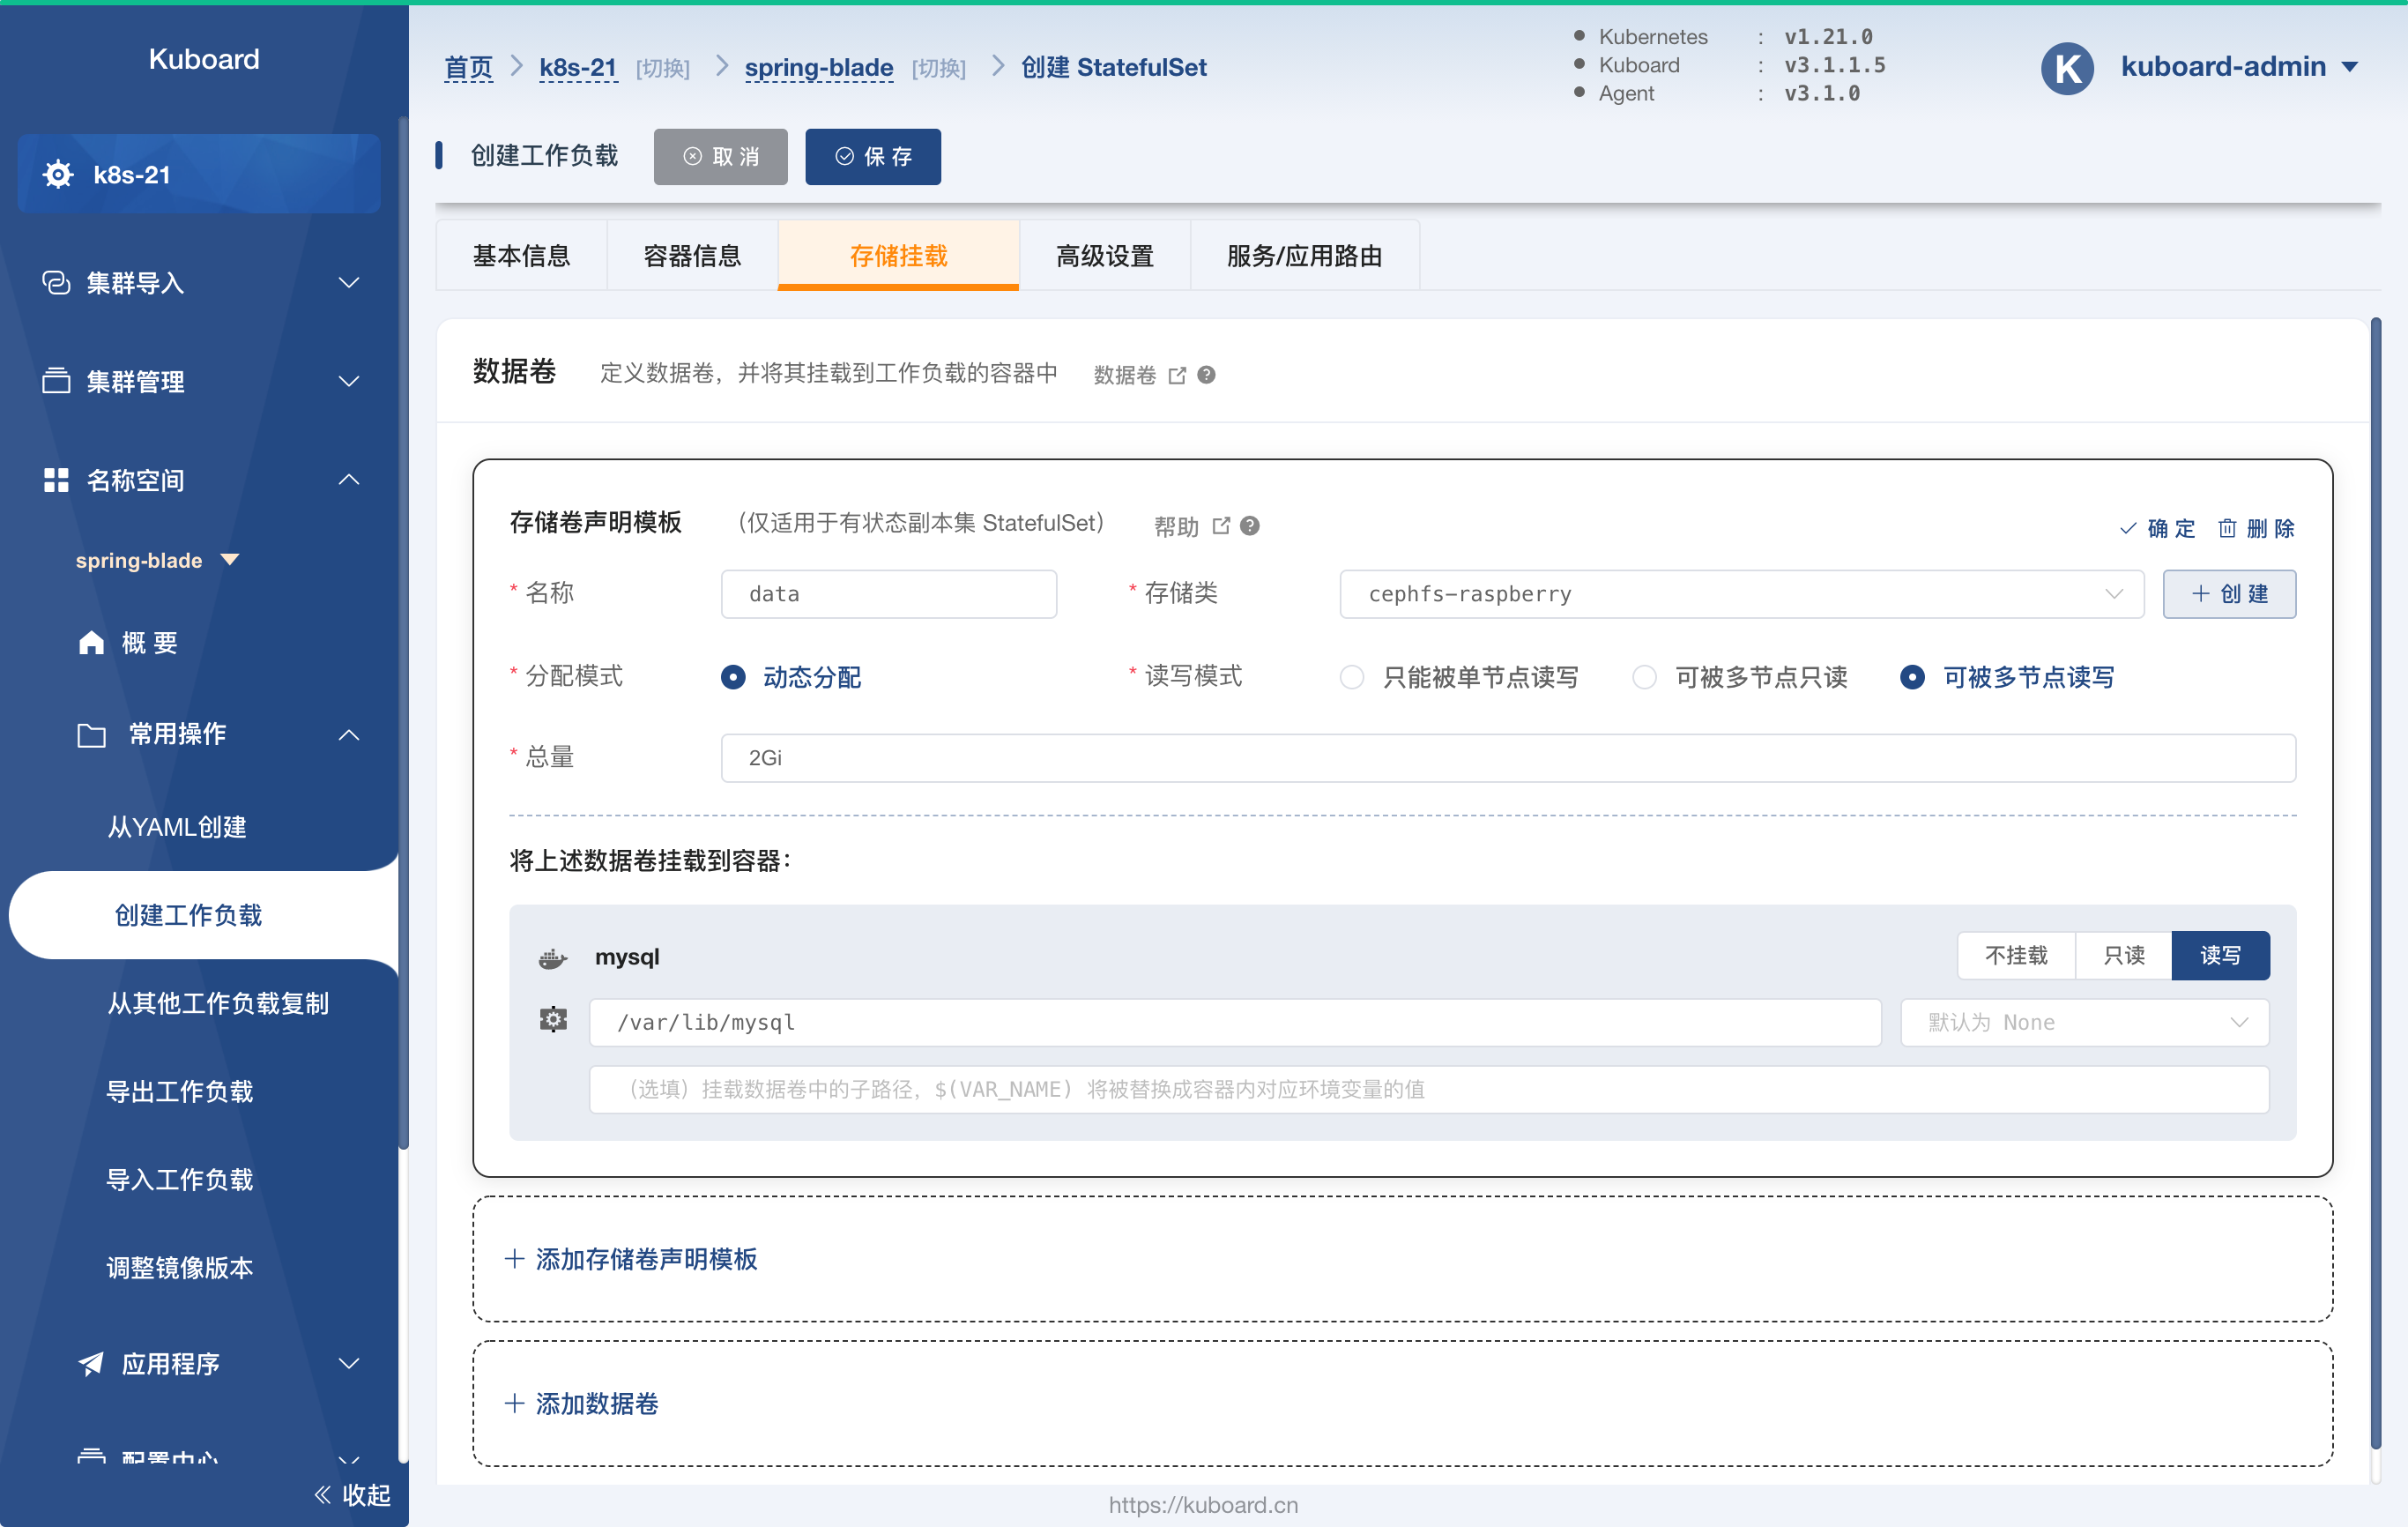
Task: Click the 保存 button
Action: (x=873, y=157)
